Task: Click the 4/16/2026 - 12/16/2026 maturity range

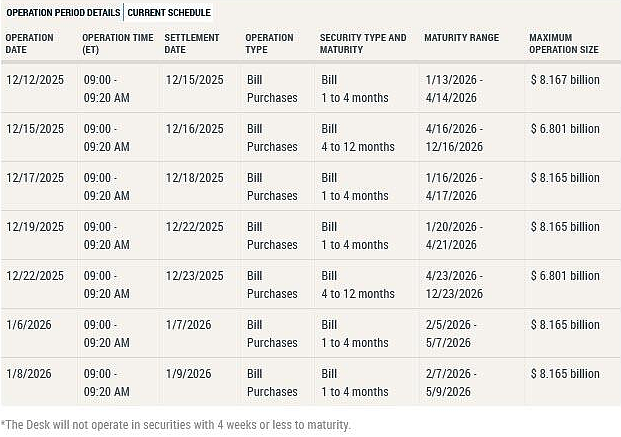Action: (x=454, y=137)
